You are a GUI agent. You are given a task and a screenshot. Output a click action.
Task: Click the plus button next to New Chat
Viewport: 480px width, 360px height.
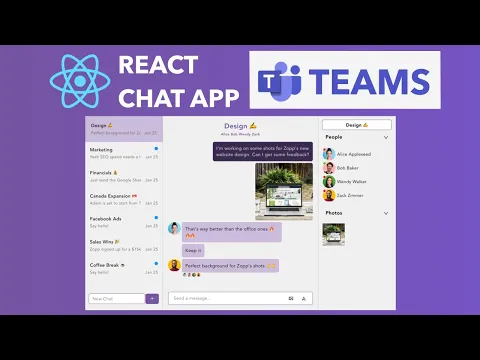coord(152,298)
